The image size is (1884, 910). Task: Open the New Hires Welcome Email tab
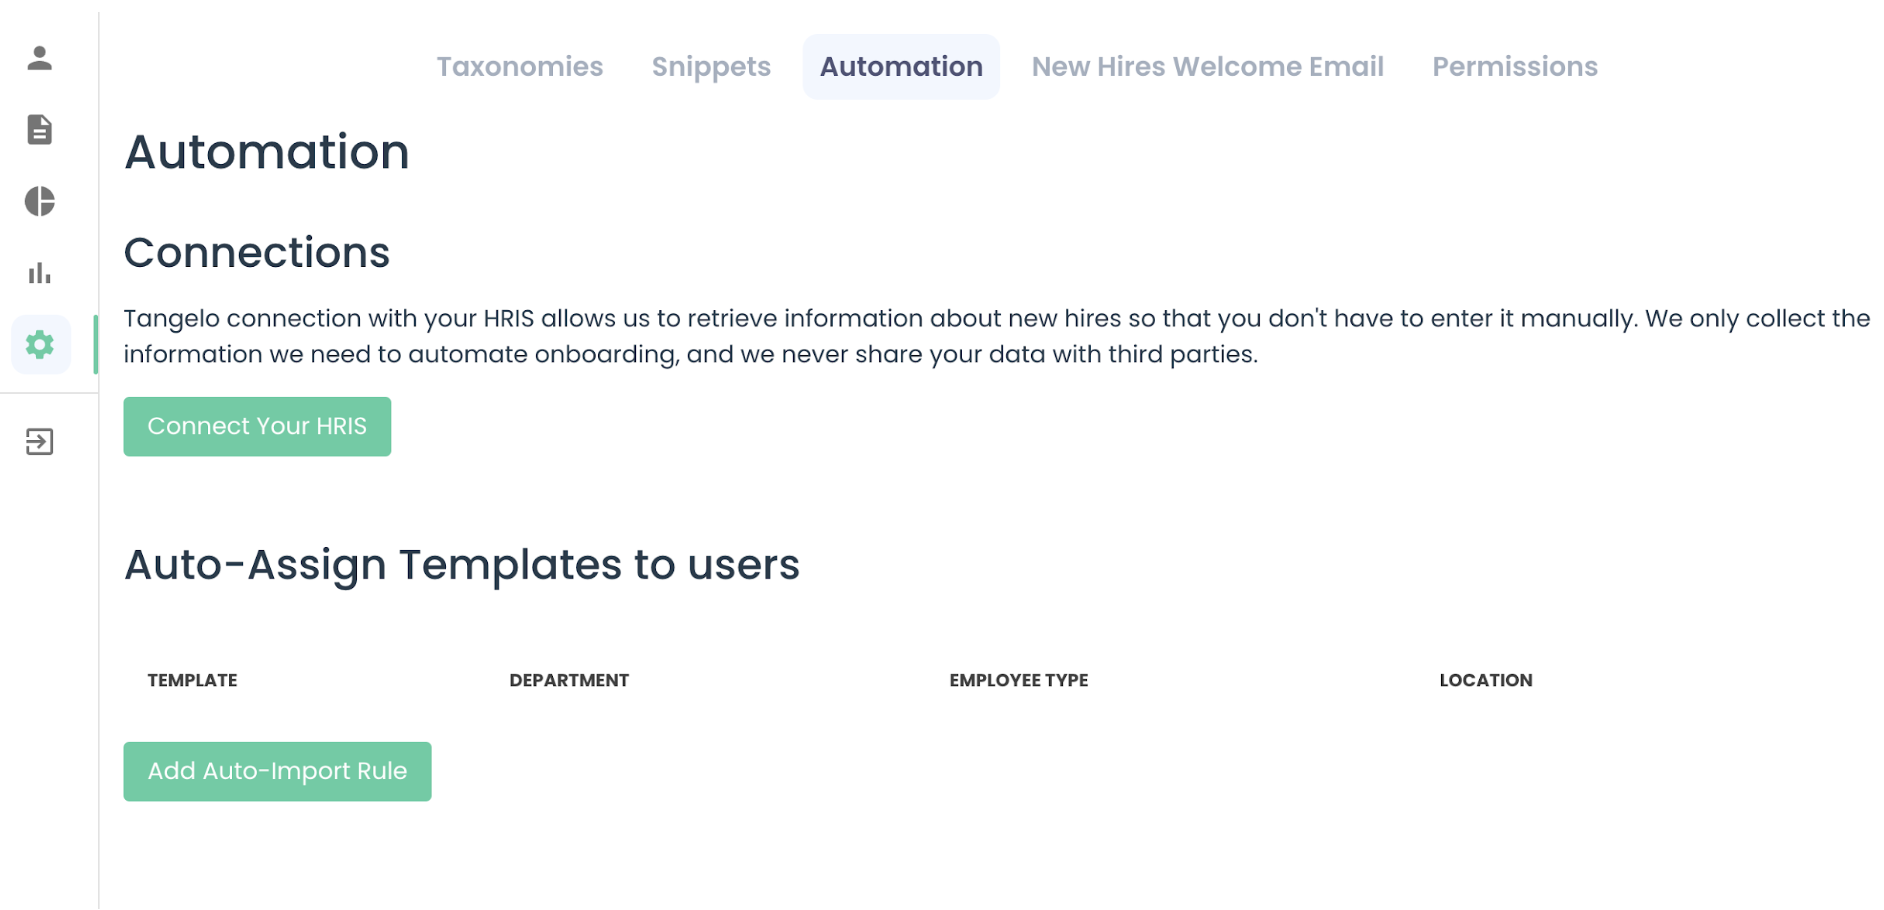1207,67
